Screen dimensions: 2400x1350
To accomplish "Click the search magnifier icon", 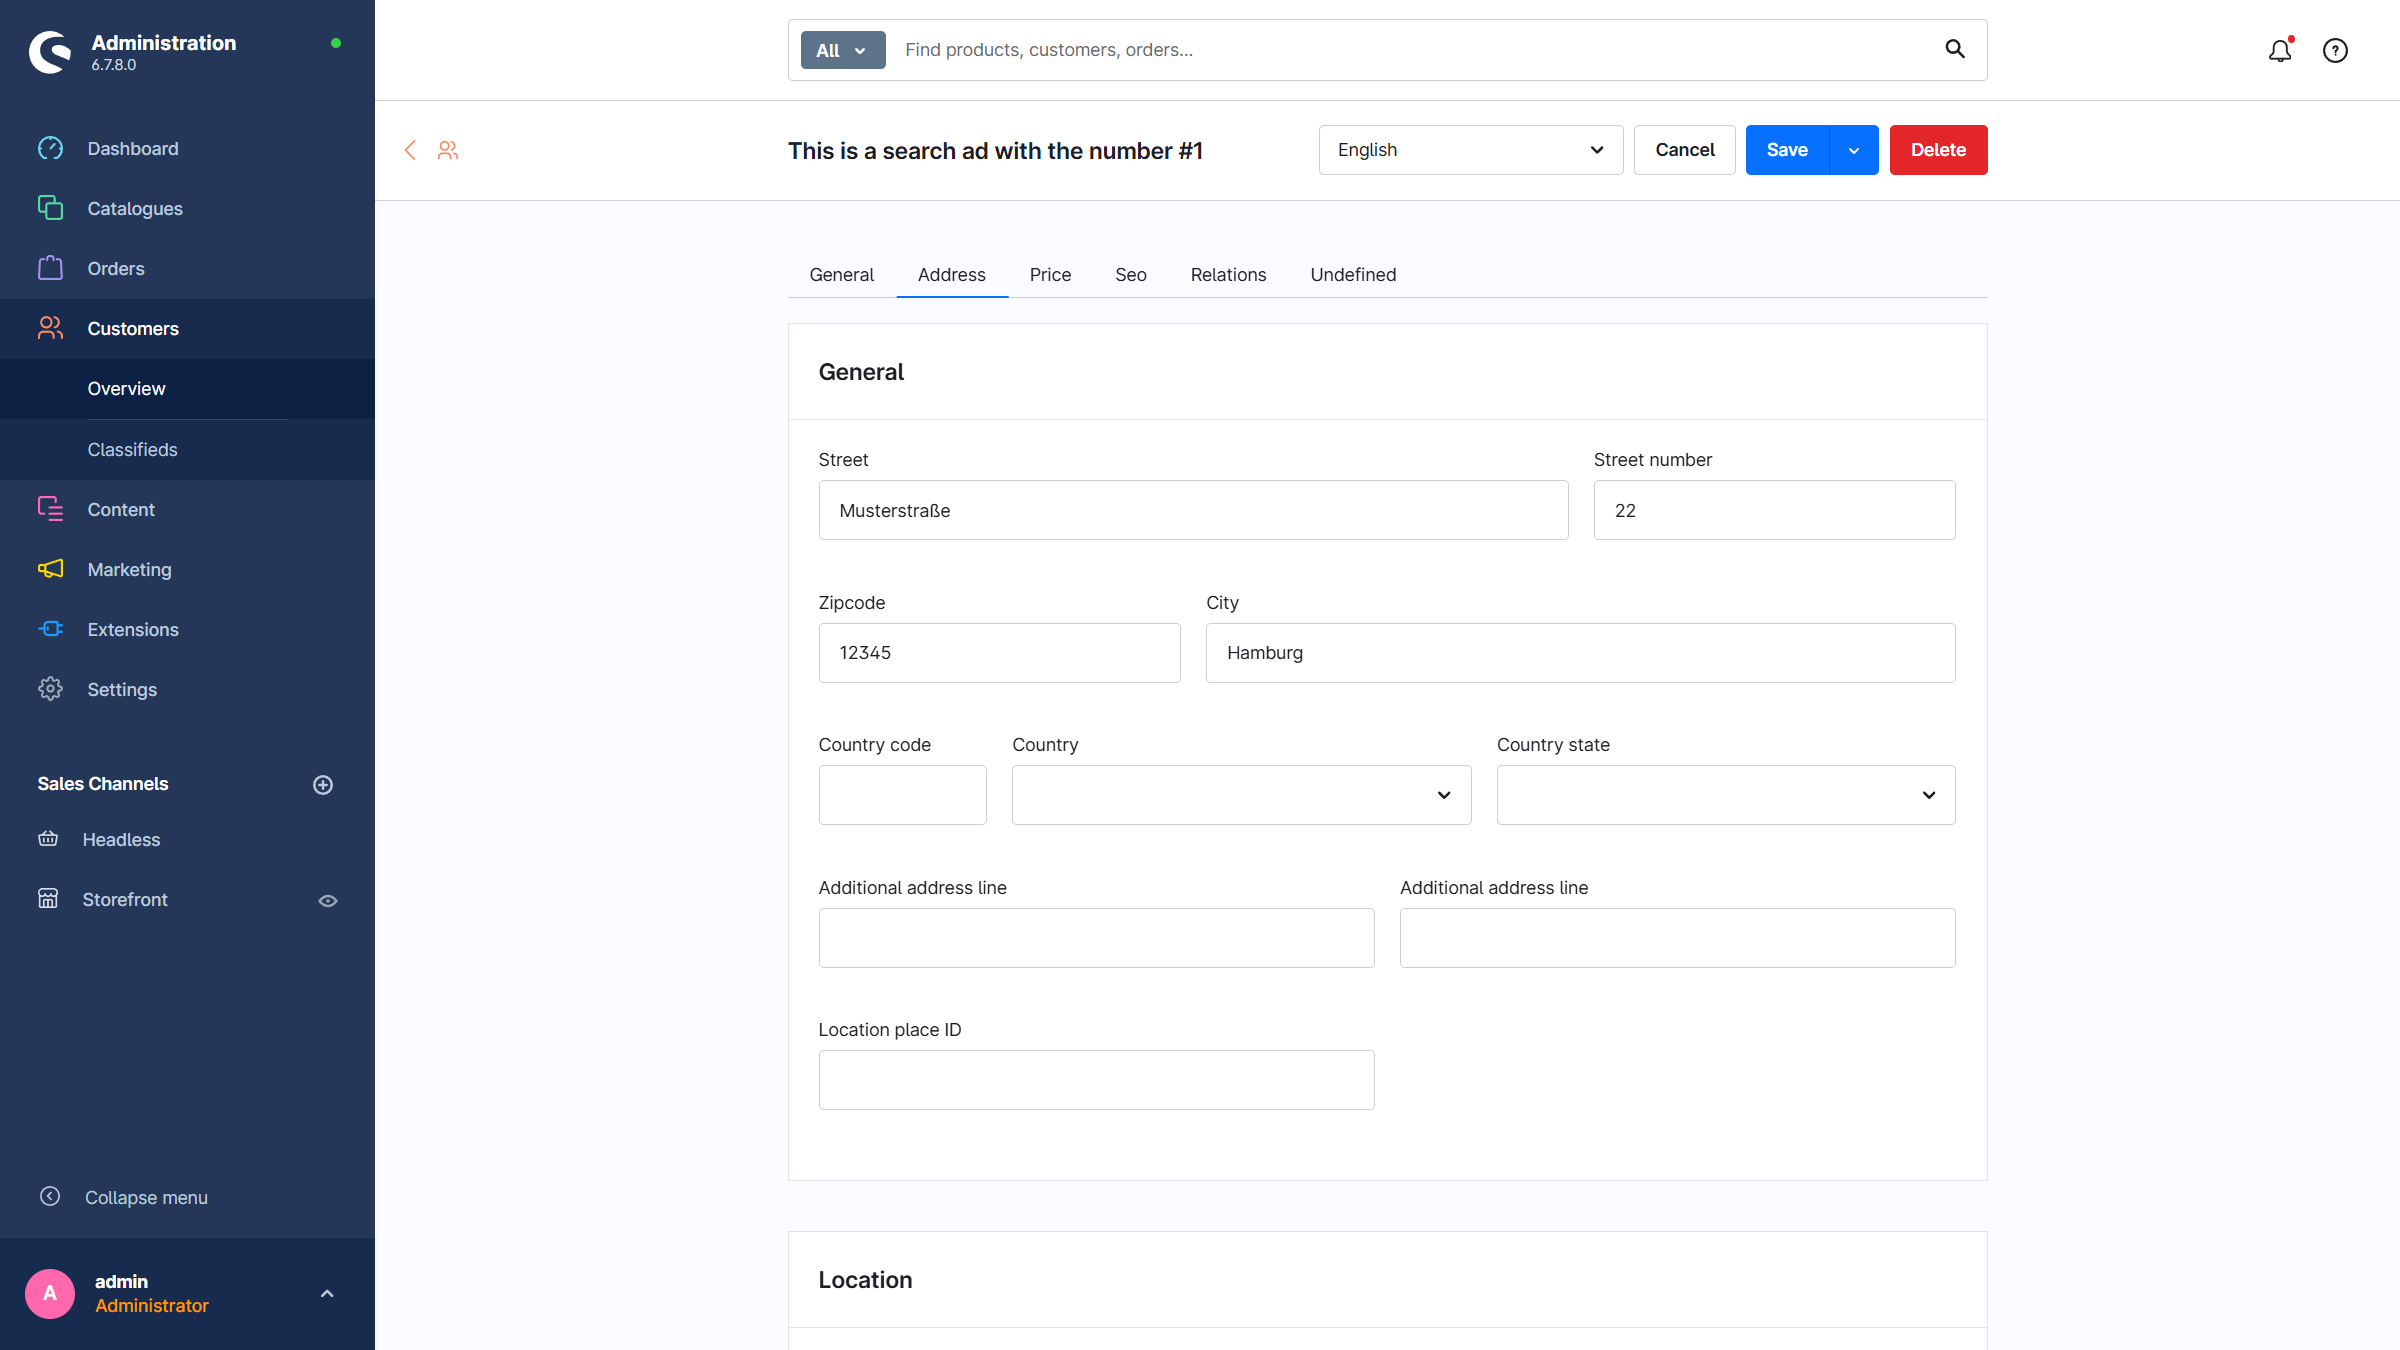I will [1954, 49].
